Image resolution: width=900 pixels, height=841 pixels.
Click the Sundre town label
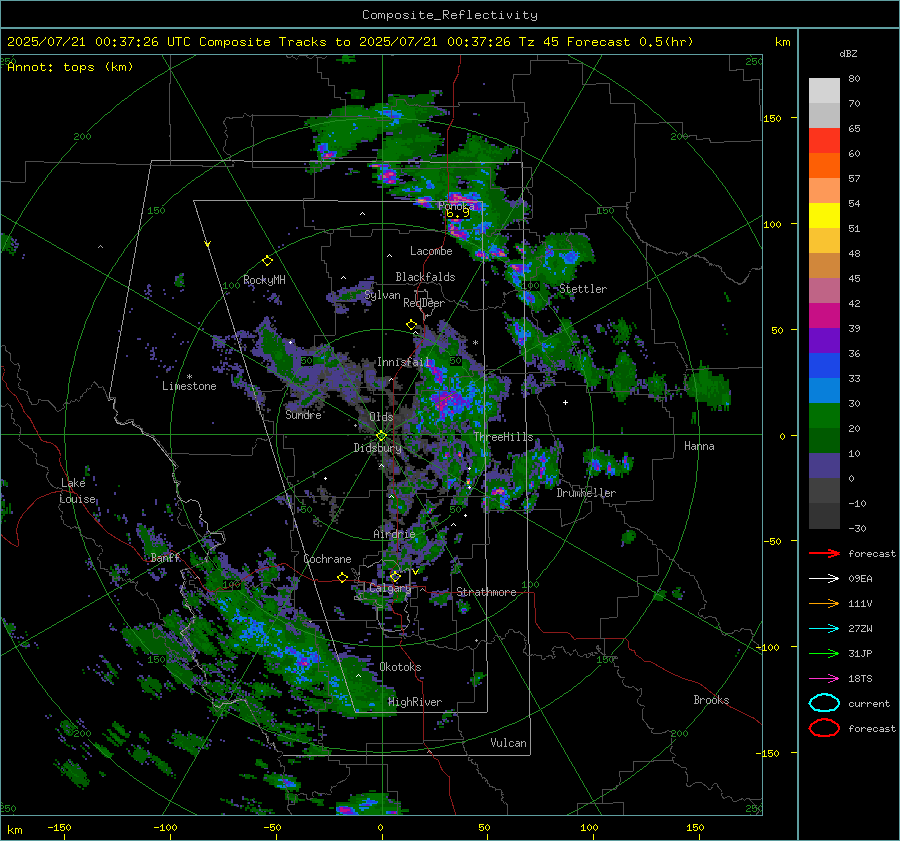(x=303, y=414)
